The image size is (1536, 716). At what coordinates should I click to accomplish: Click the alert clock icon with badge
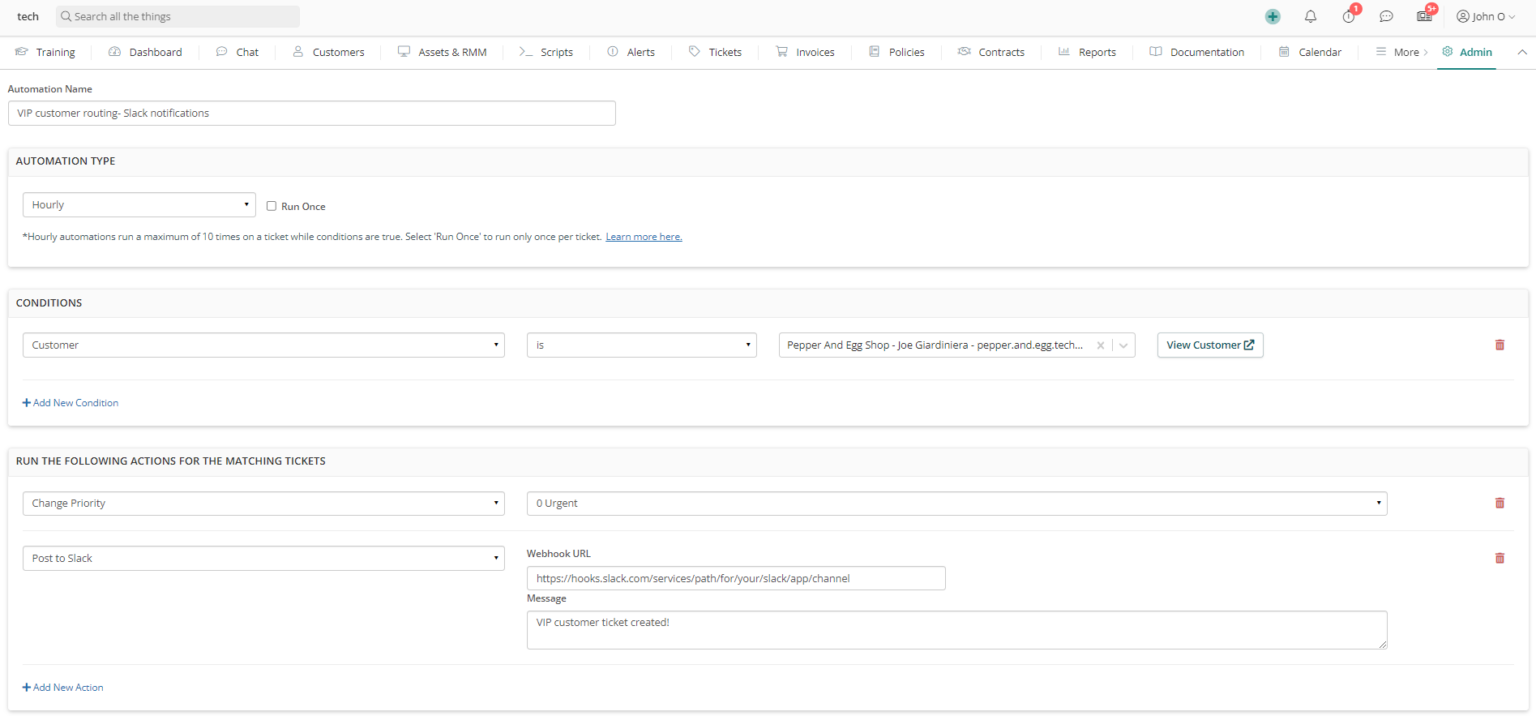click(x=1349, y=17)
